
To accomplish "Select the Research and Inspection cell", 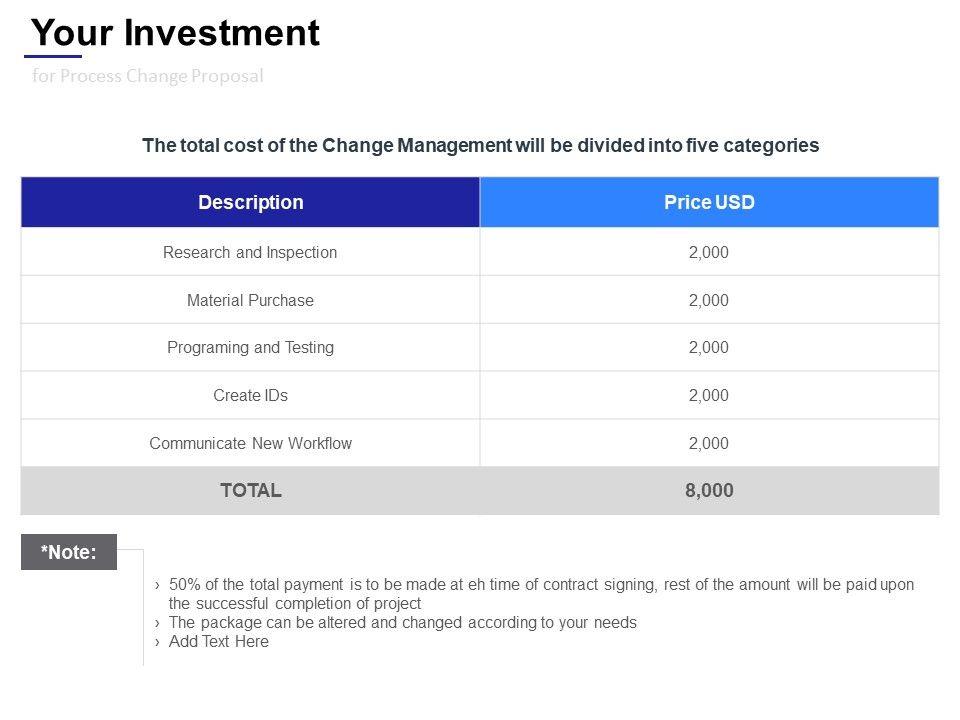I will pyautogui.click(x=250, y=252).
